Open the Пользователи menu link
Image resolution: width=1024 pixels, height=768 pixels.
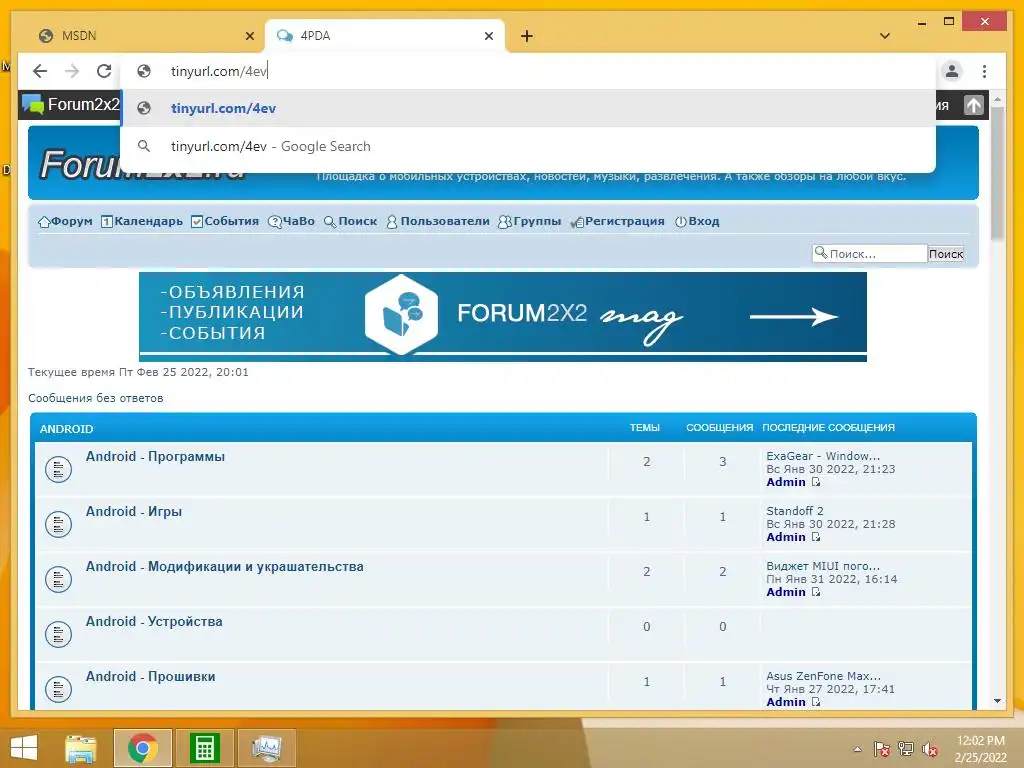[438, 221]
